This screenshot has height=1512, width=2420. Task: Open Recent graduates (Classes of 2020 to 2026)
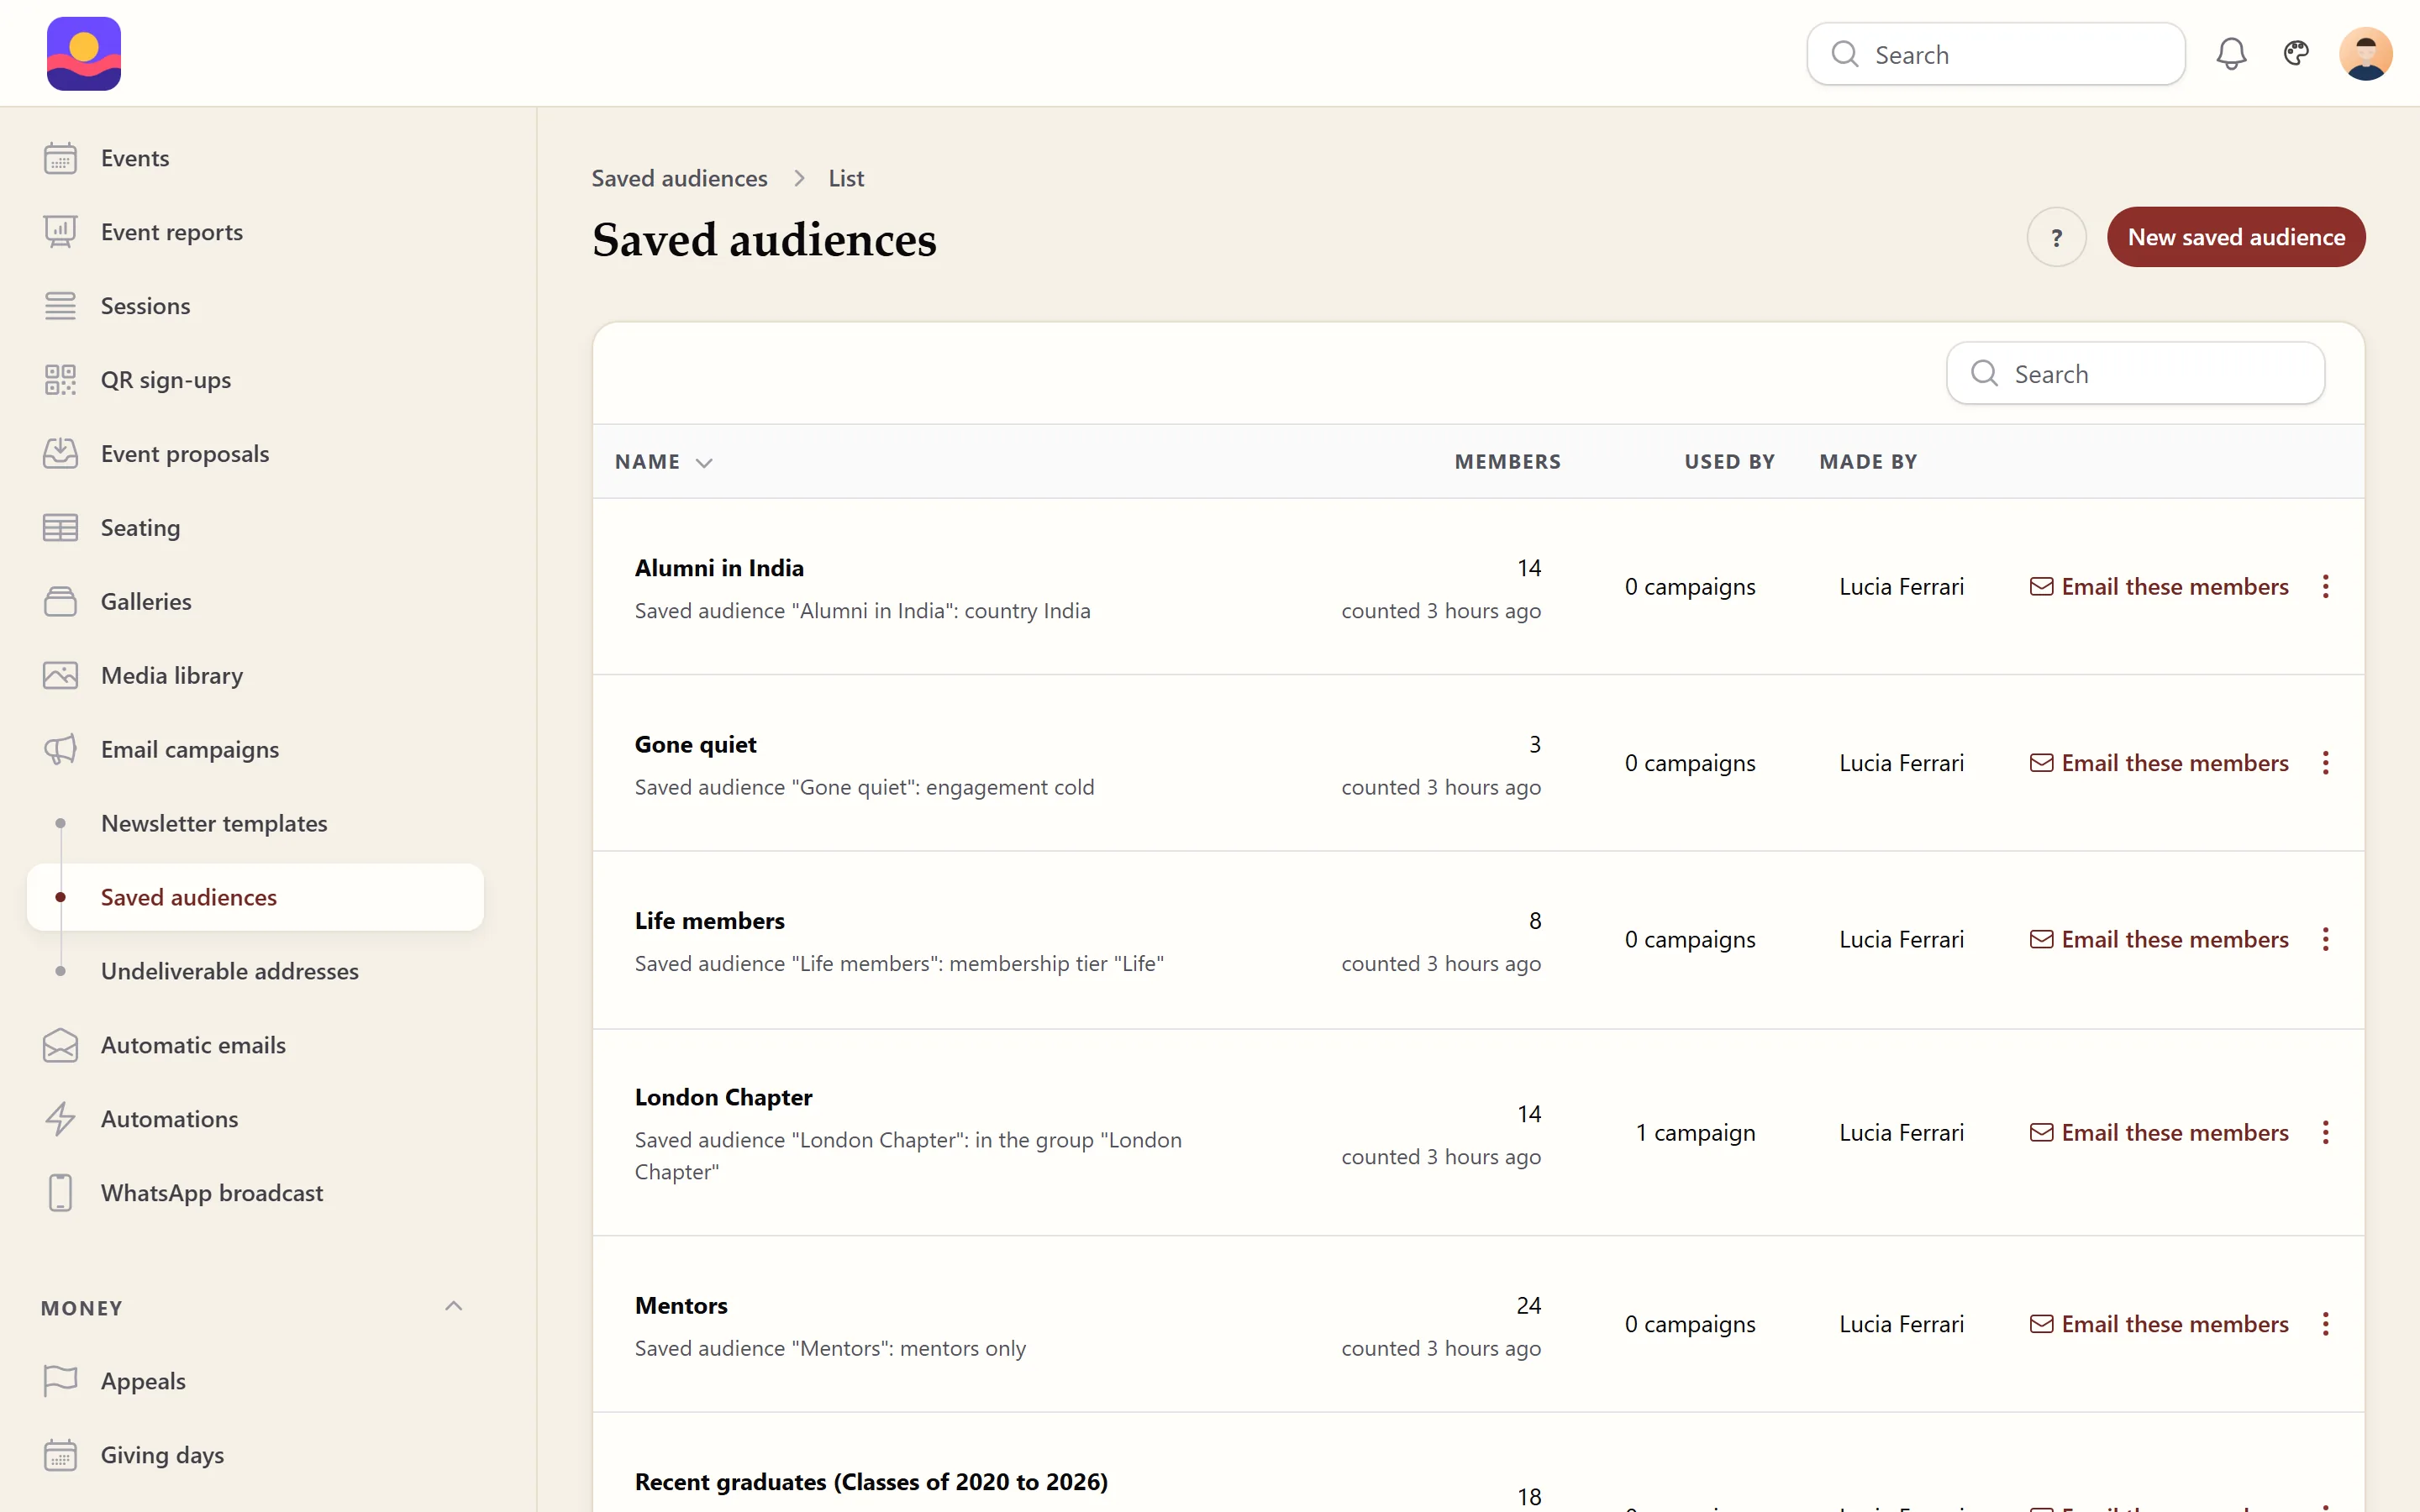[871, 1482]
